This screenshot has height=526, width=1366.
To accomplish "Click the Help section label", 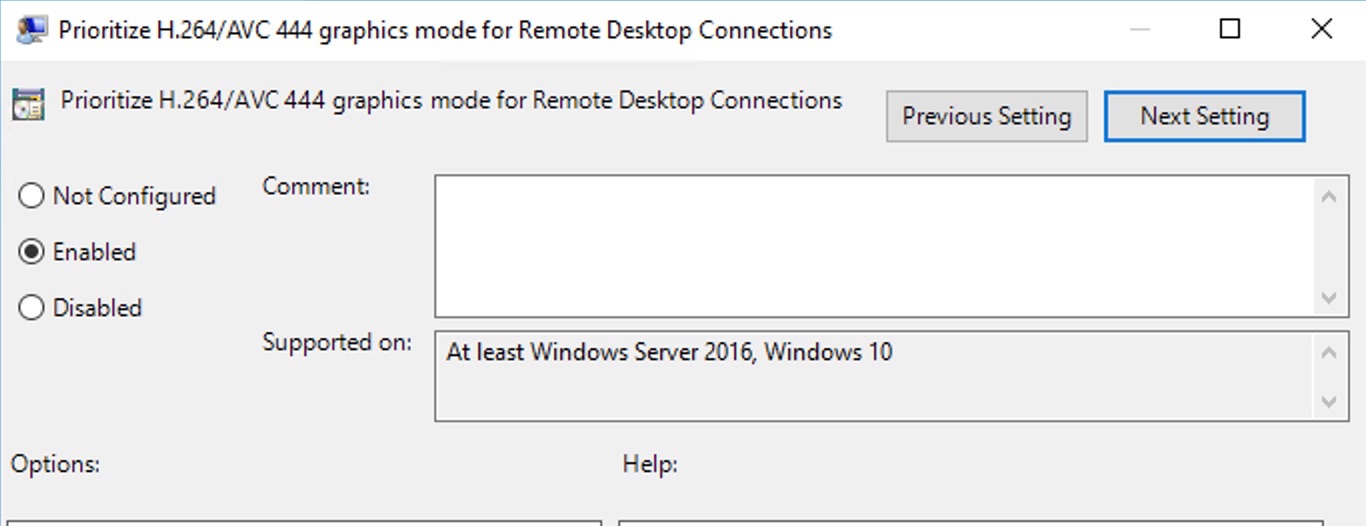I will [650, 464].
